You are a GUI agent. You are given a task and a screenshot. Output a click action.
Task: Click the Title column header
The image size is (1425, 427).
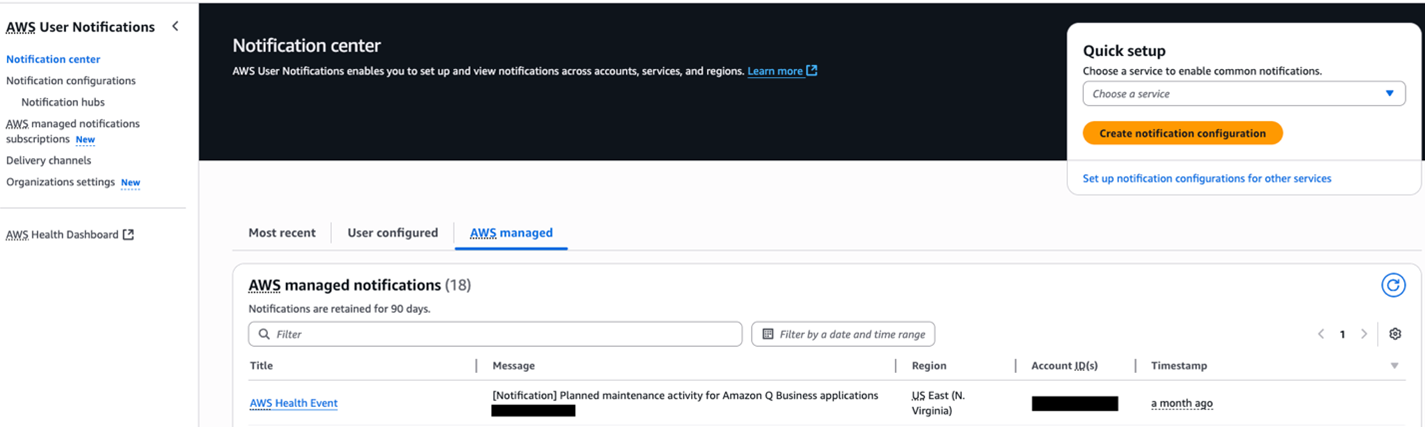(261, 366)
